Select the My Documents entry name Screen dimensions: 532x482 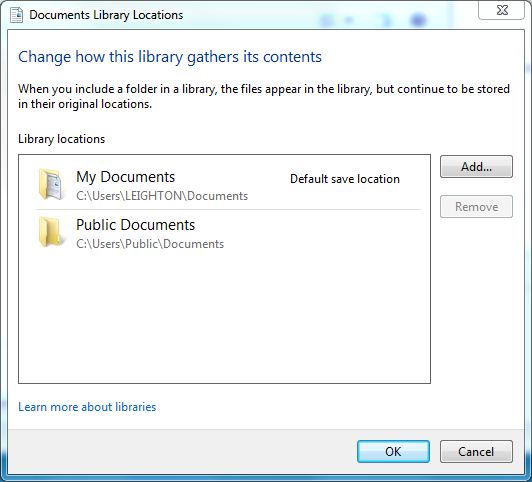[126, 177]
